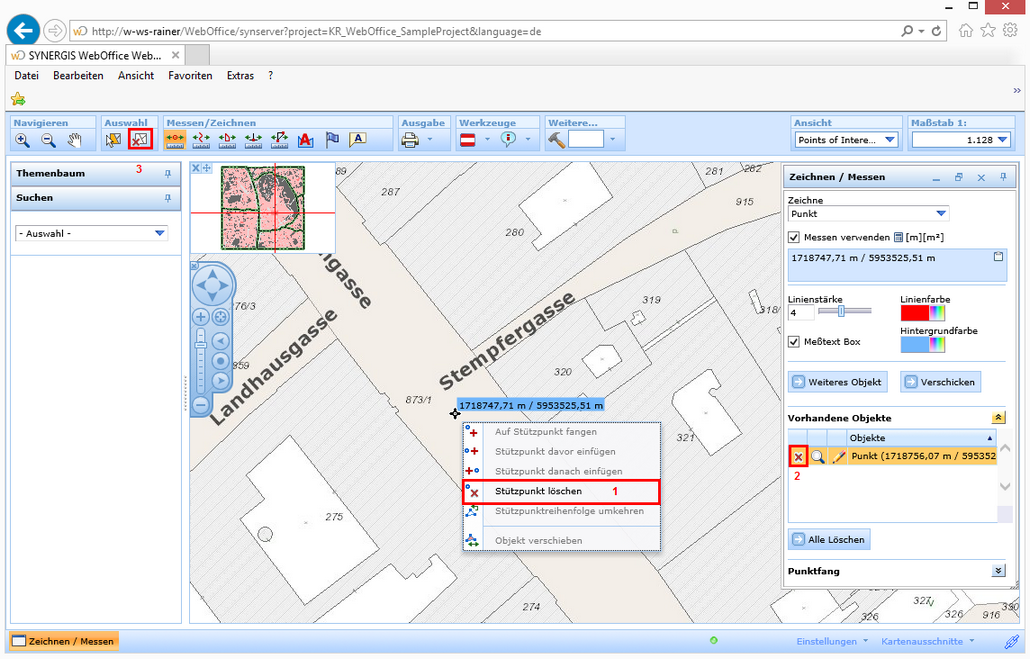Expand the Punktfang section
Viewport: 1030px width, 659px height.
[x=998, y=571]
